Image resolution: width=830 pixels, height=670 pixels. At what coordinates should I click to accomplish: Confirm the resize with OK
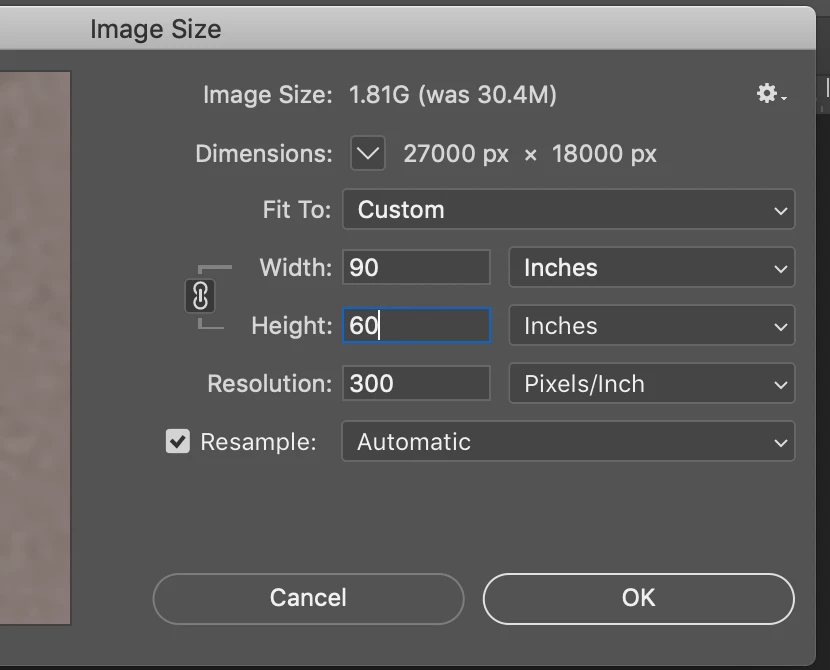(638, 598)
